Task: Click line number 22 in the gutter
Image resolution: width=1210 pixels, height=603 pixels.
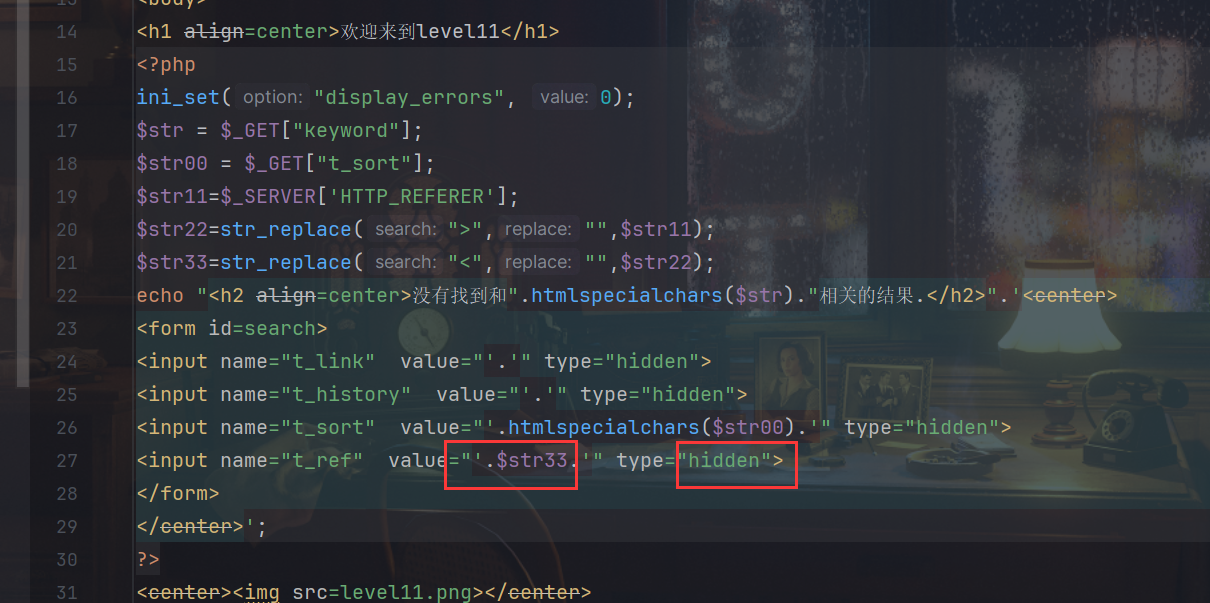Action: (66, 296)
